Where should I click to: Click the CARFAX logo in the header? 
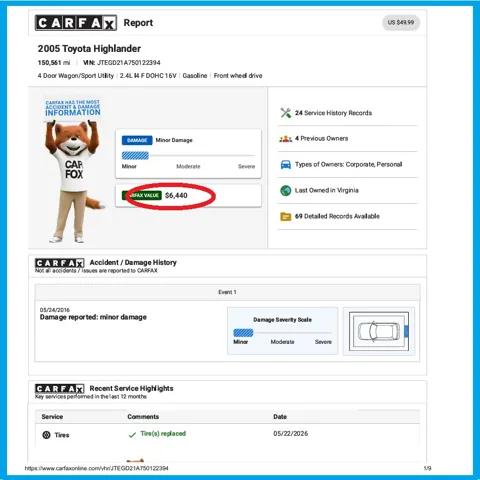click(76, 23)
